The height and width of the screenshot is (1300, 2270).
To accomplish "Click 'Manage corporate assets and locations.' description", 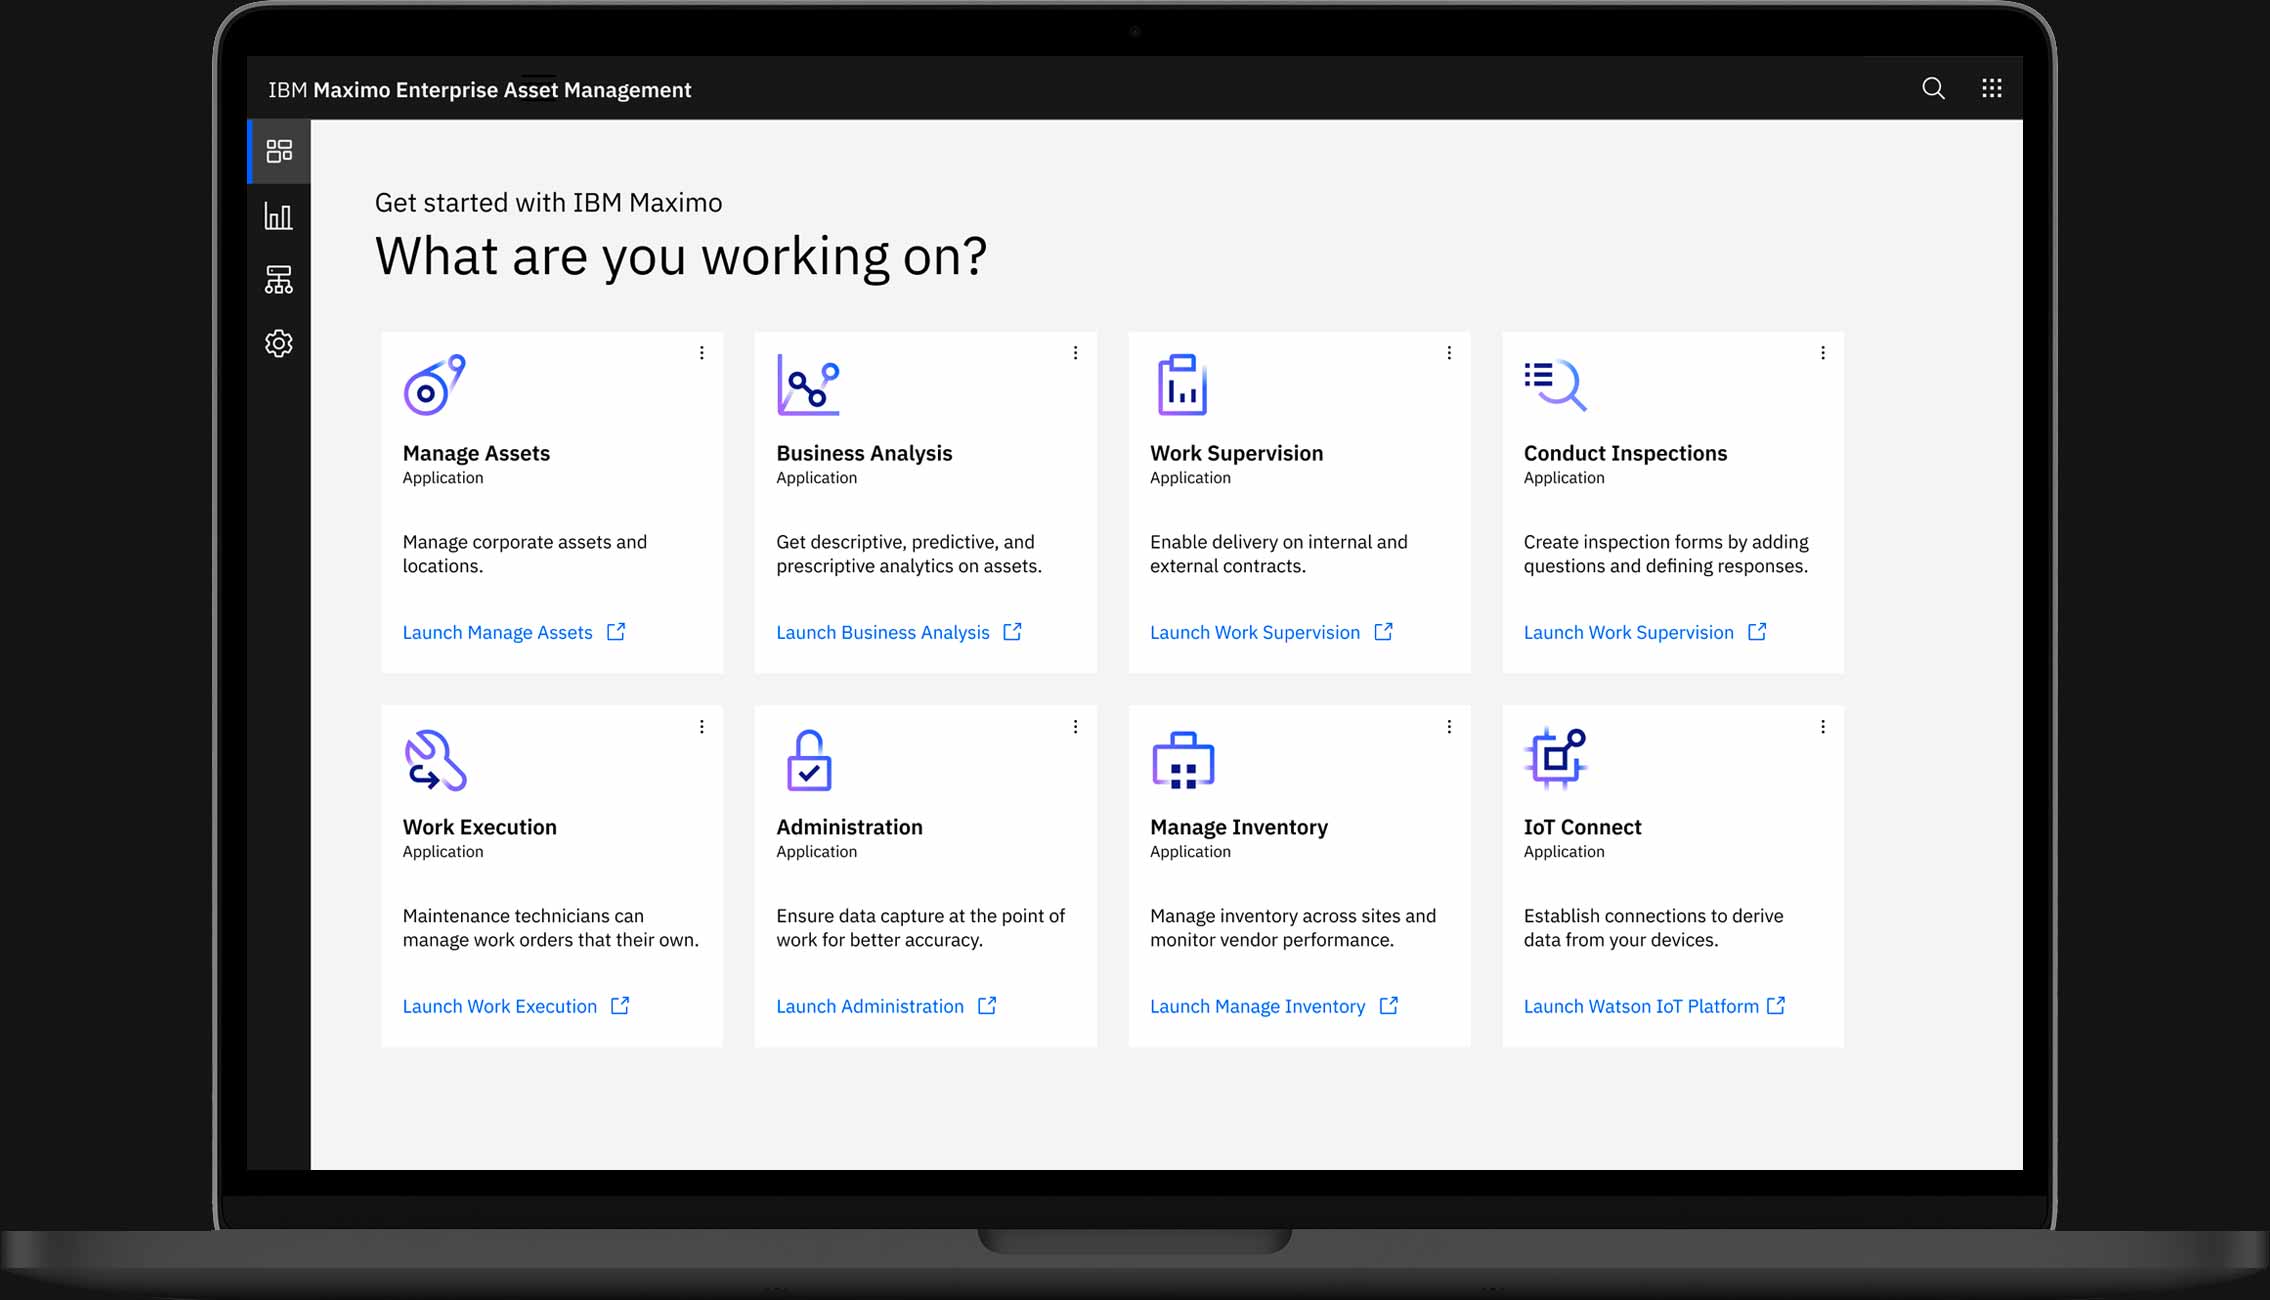I will pos(525,554).
